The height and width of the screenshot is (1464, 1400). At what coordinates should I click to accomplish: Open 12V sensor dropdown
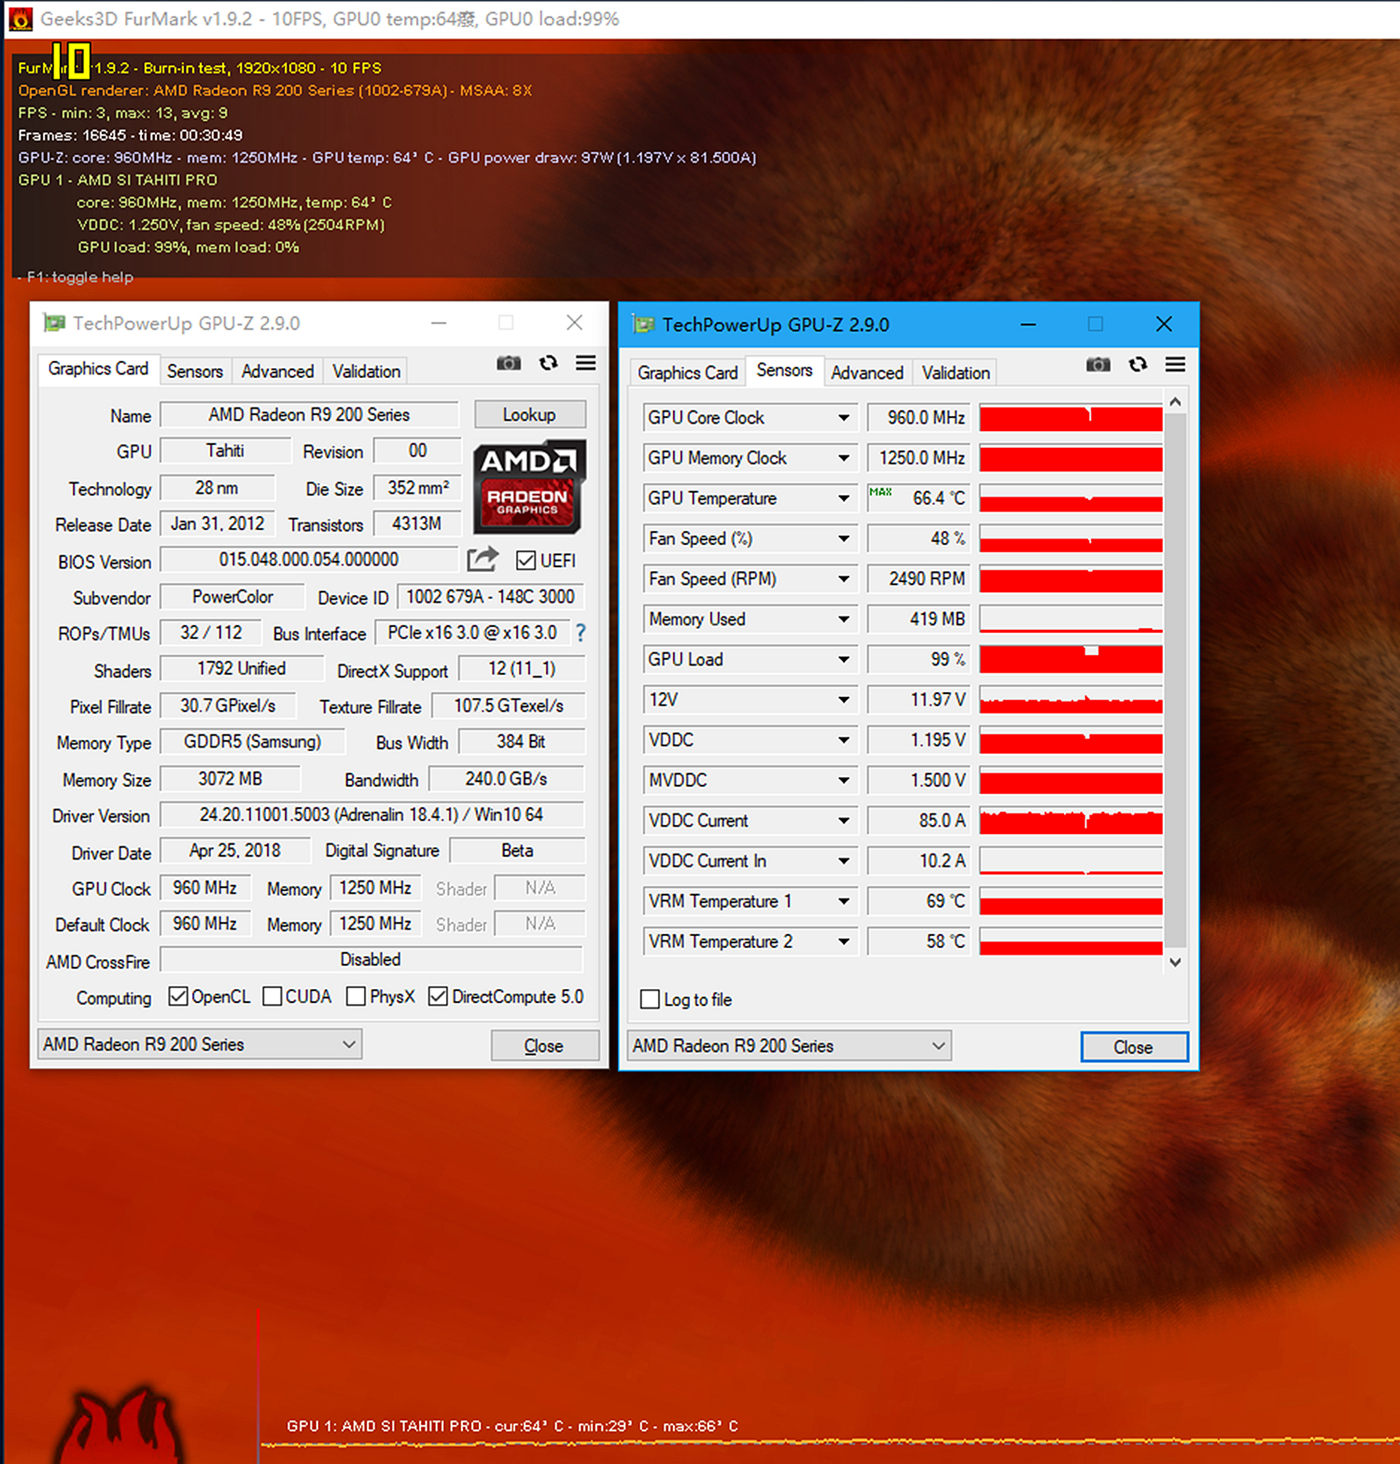(x=844, y=700)
